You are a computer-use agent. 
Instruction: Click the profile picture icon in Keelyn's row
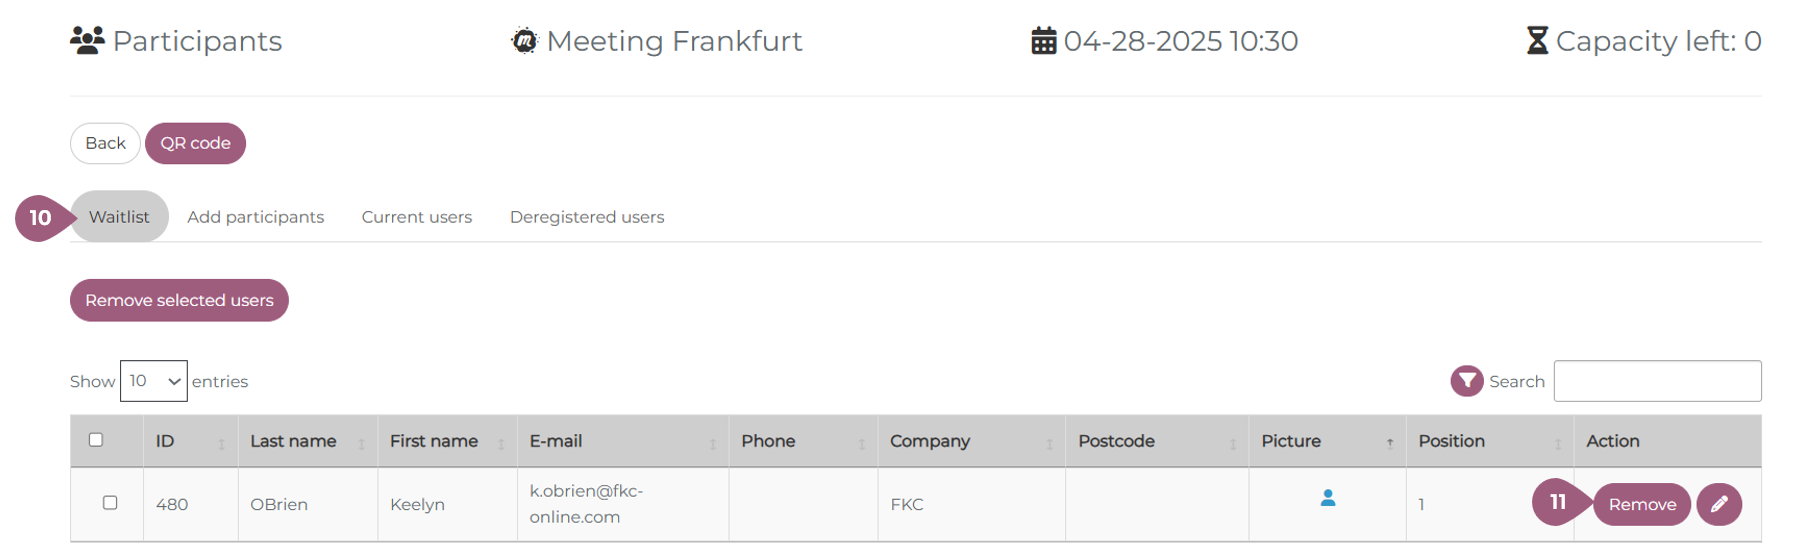coord(1327,498)
